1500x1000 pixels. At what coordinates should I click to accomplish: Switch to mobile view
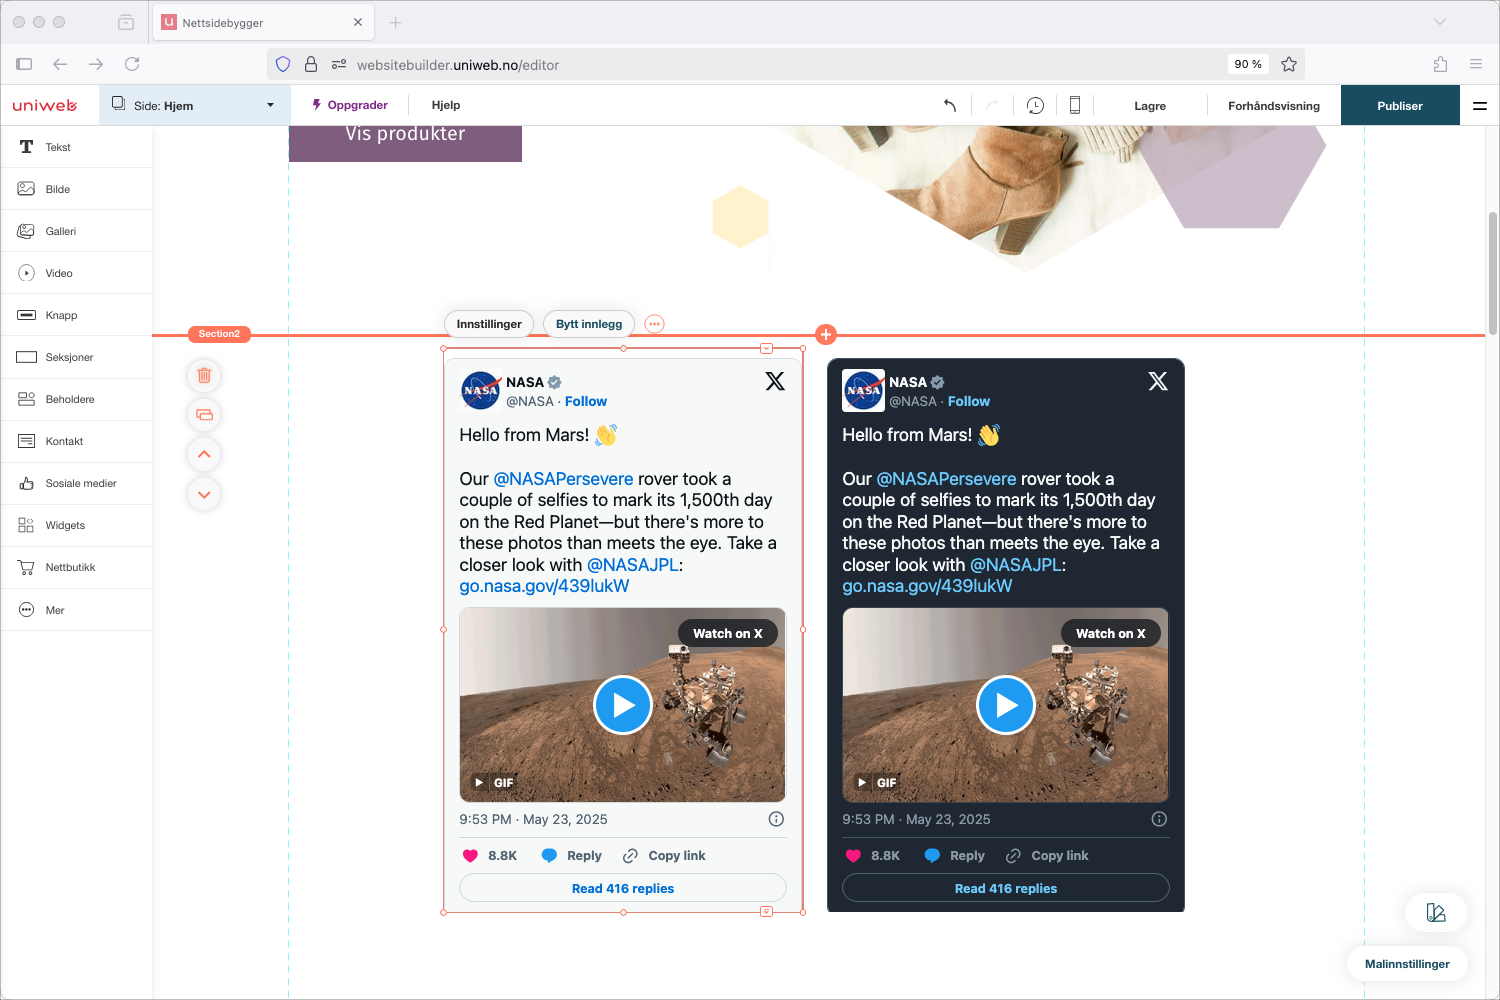[1075, 105]
